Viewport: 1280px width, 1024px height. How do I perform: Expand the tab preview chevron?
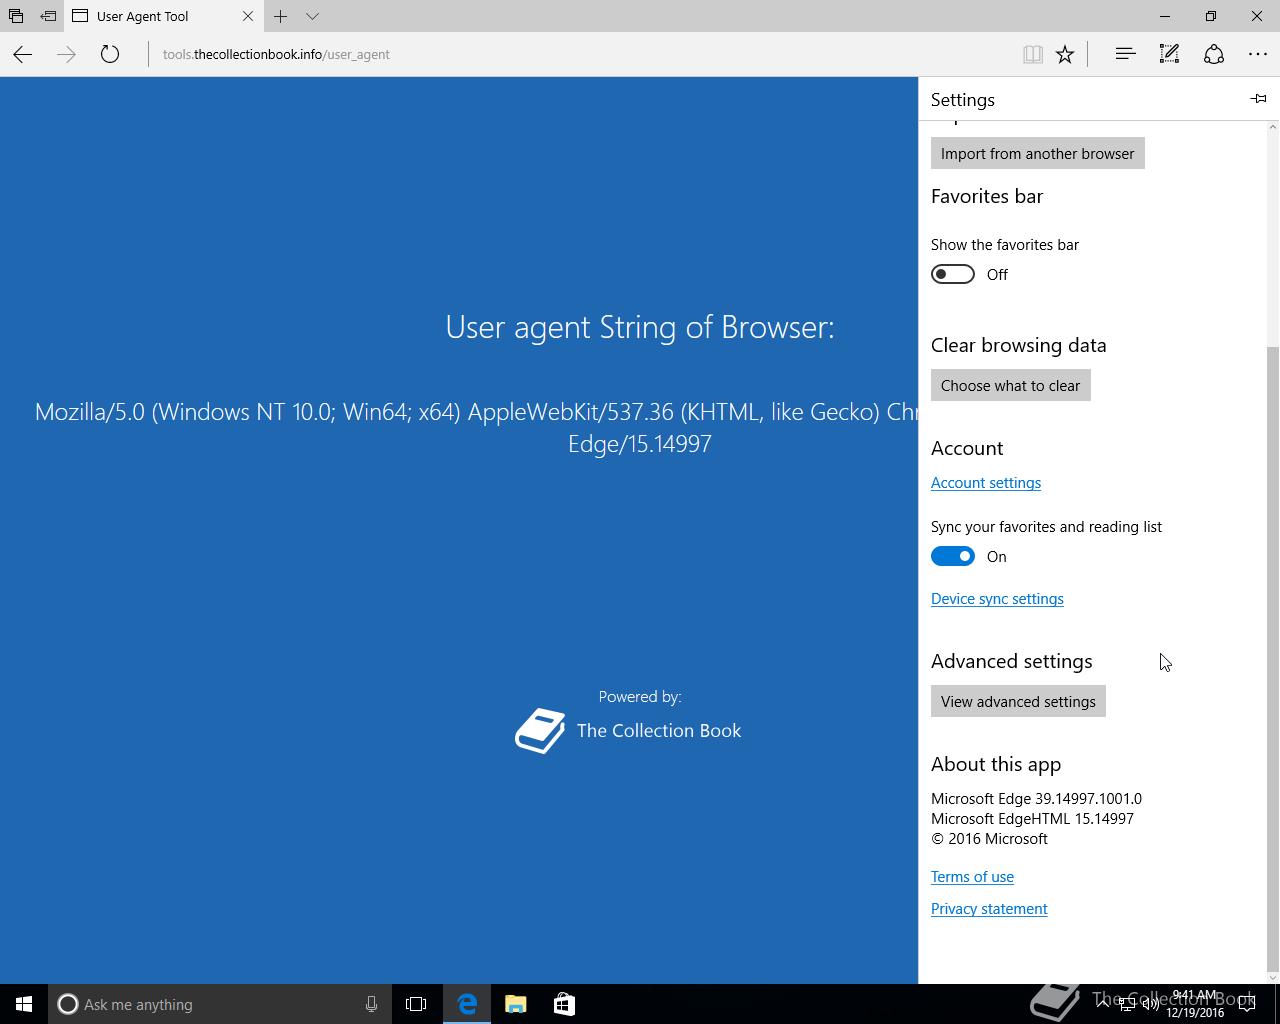[313, 16]
